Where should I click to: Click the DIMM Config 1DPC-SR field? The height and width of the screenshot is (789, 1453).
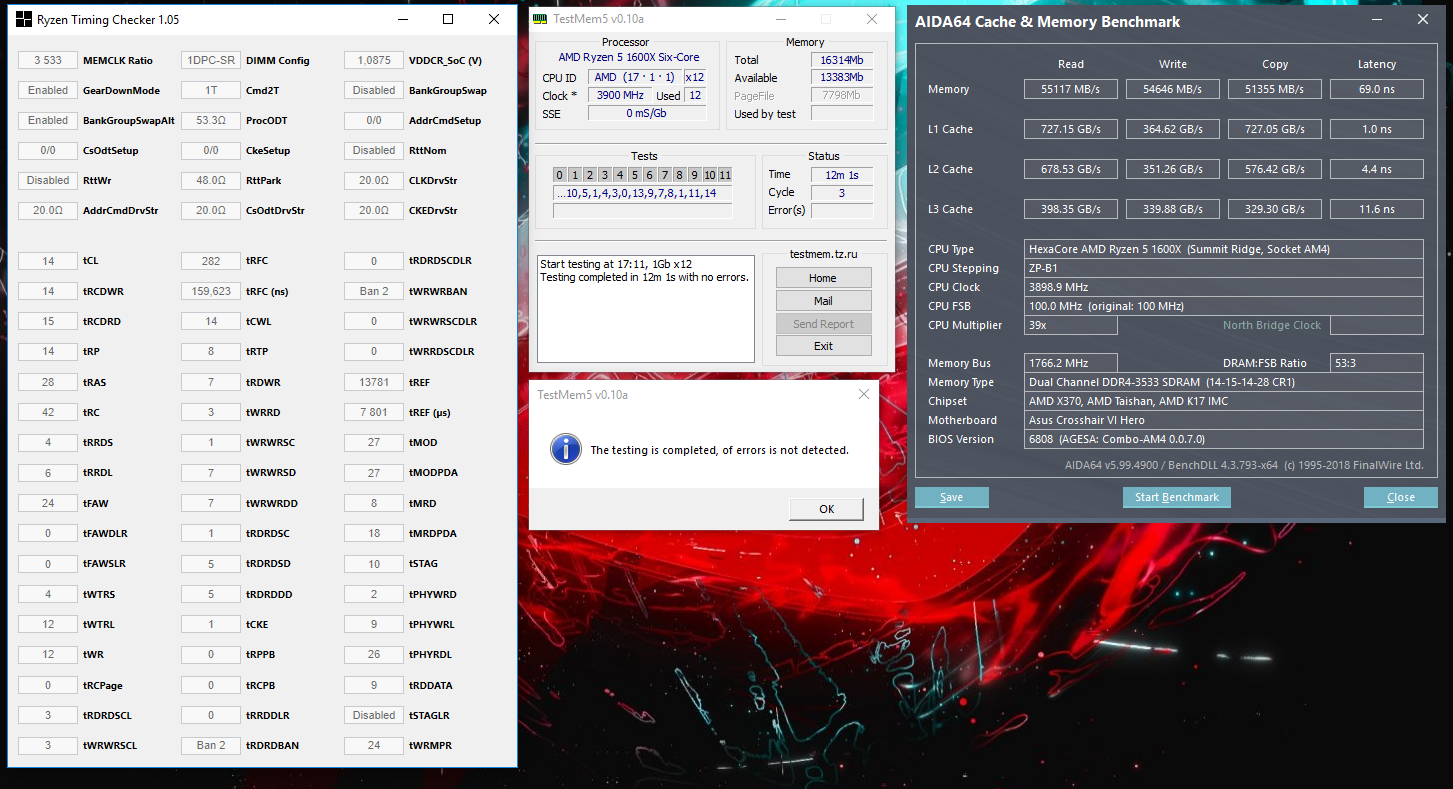[211, 60]
